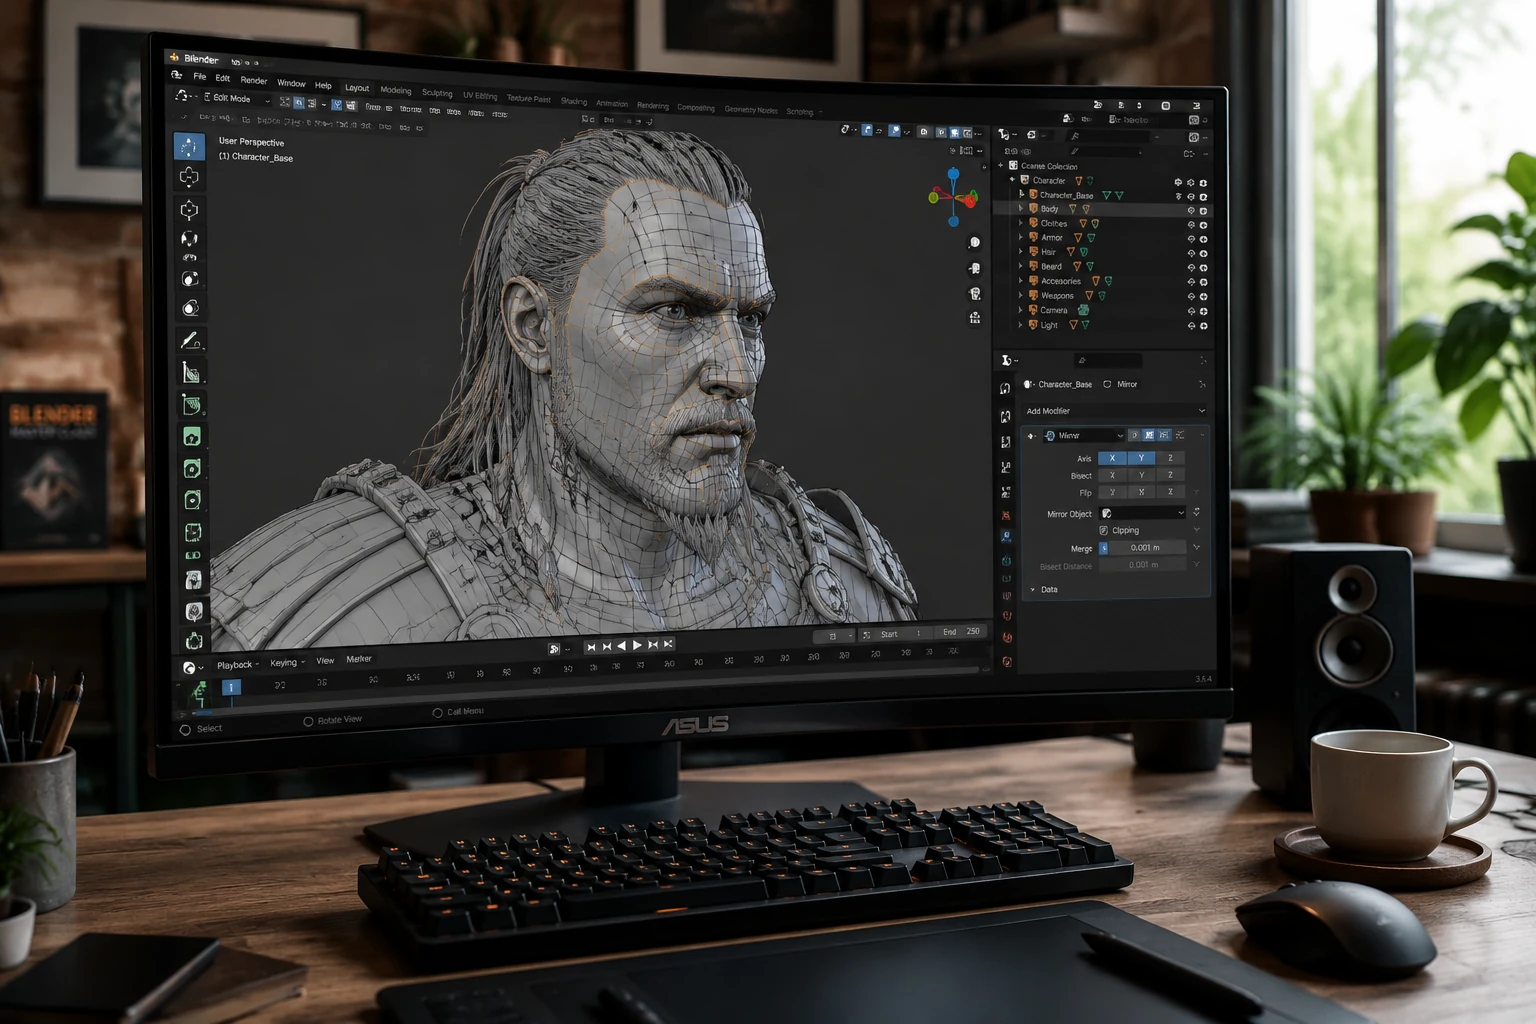
Task: Click the End frame 250 field
Action: coord(960,632)
